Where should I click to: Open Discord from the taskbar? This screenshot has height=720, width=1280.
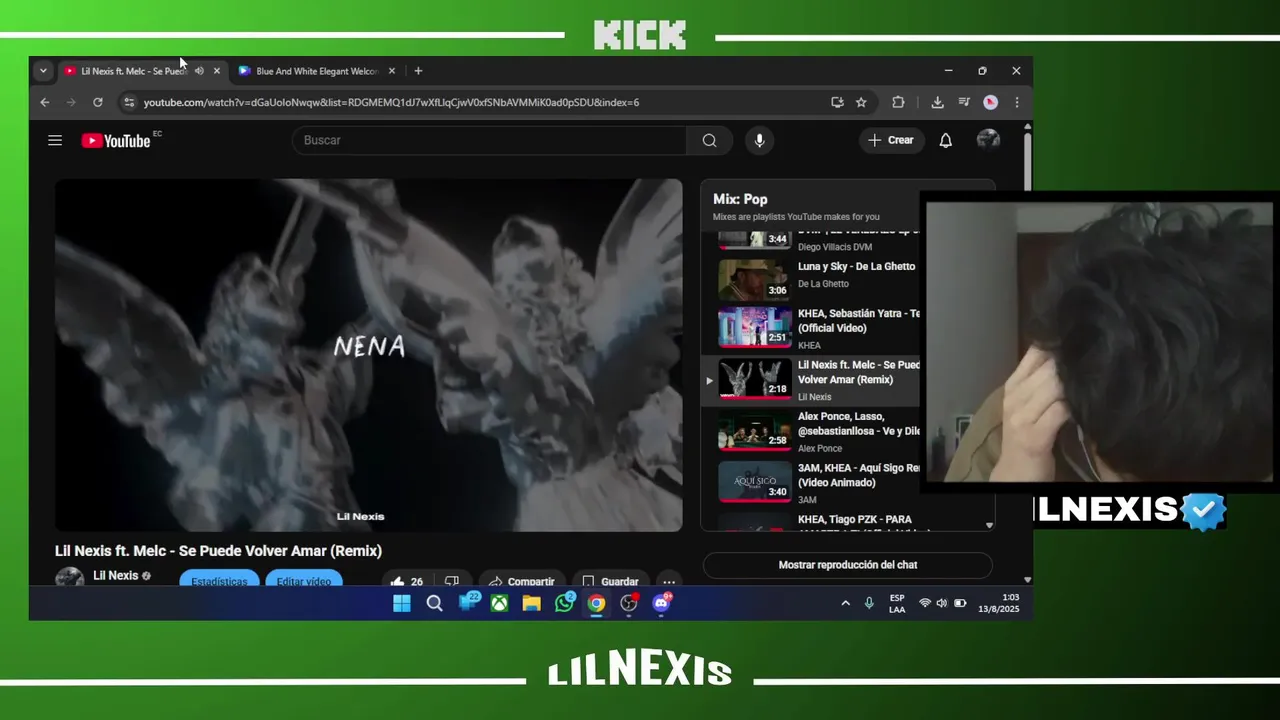(662, 603)
